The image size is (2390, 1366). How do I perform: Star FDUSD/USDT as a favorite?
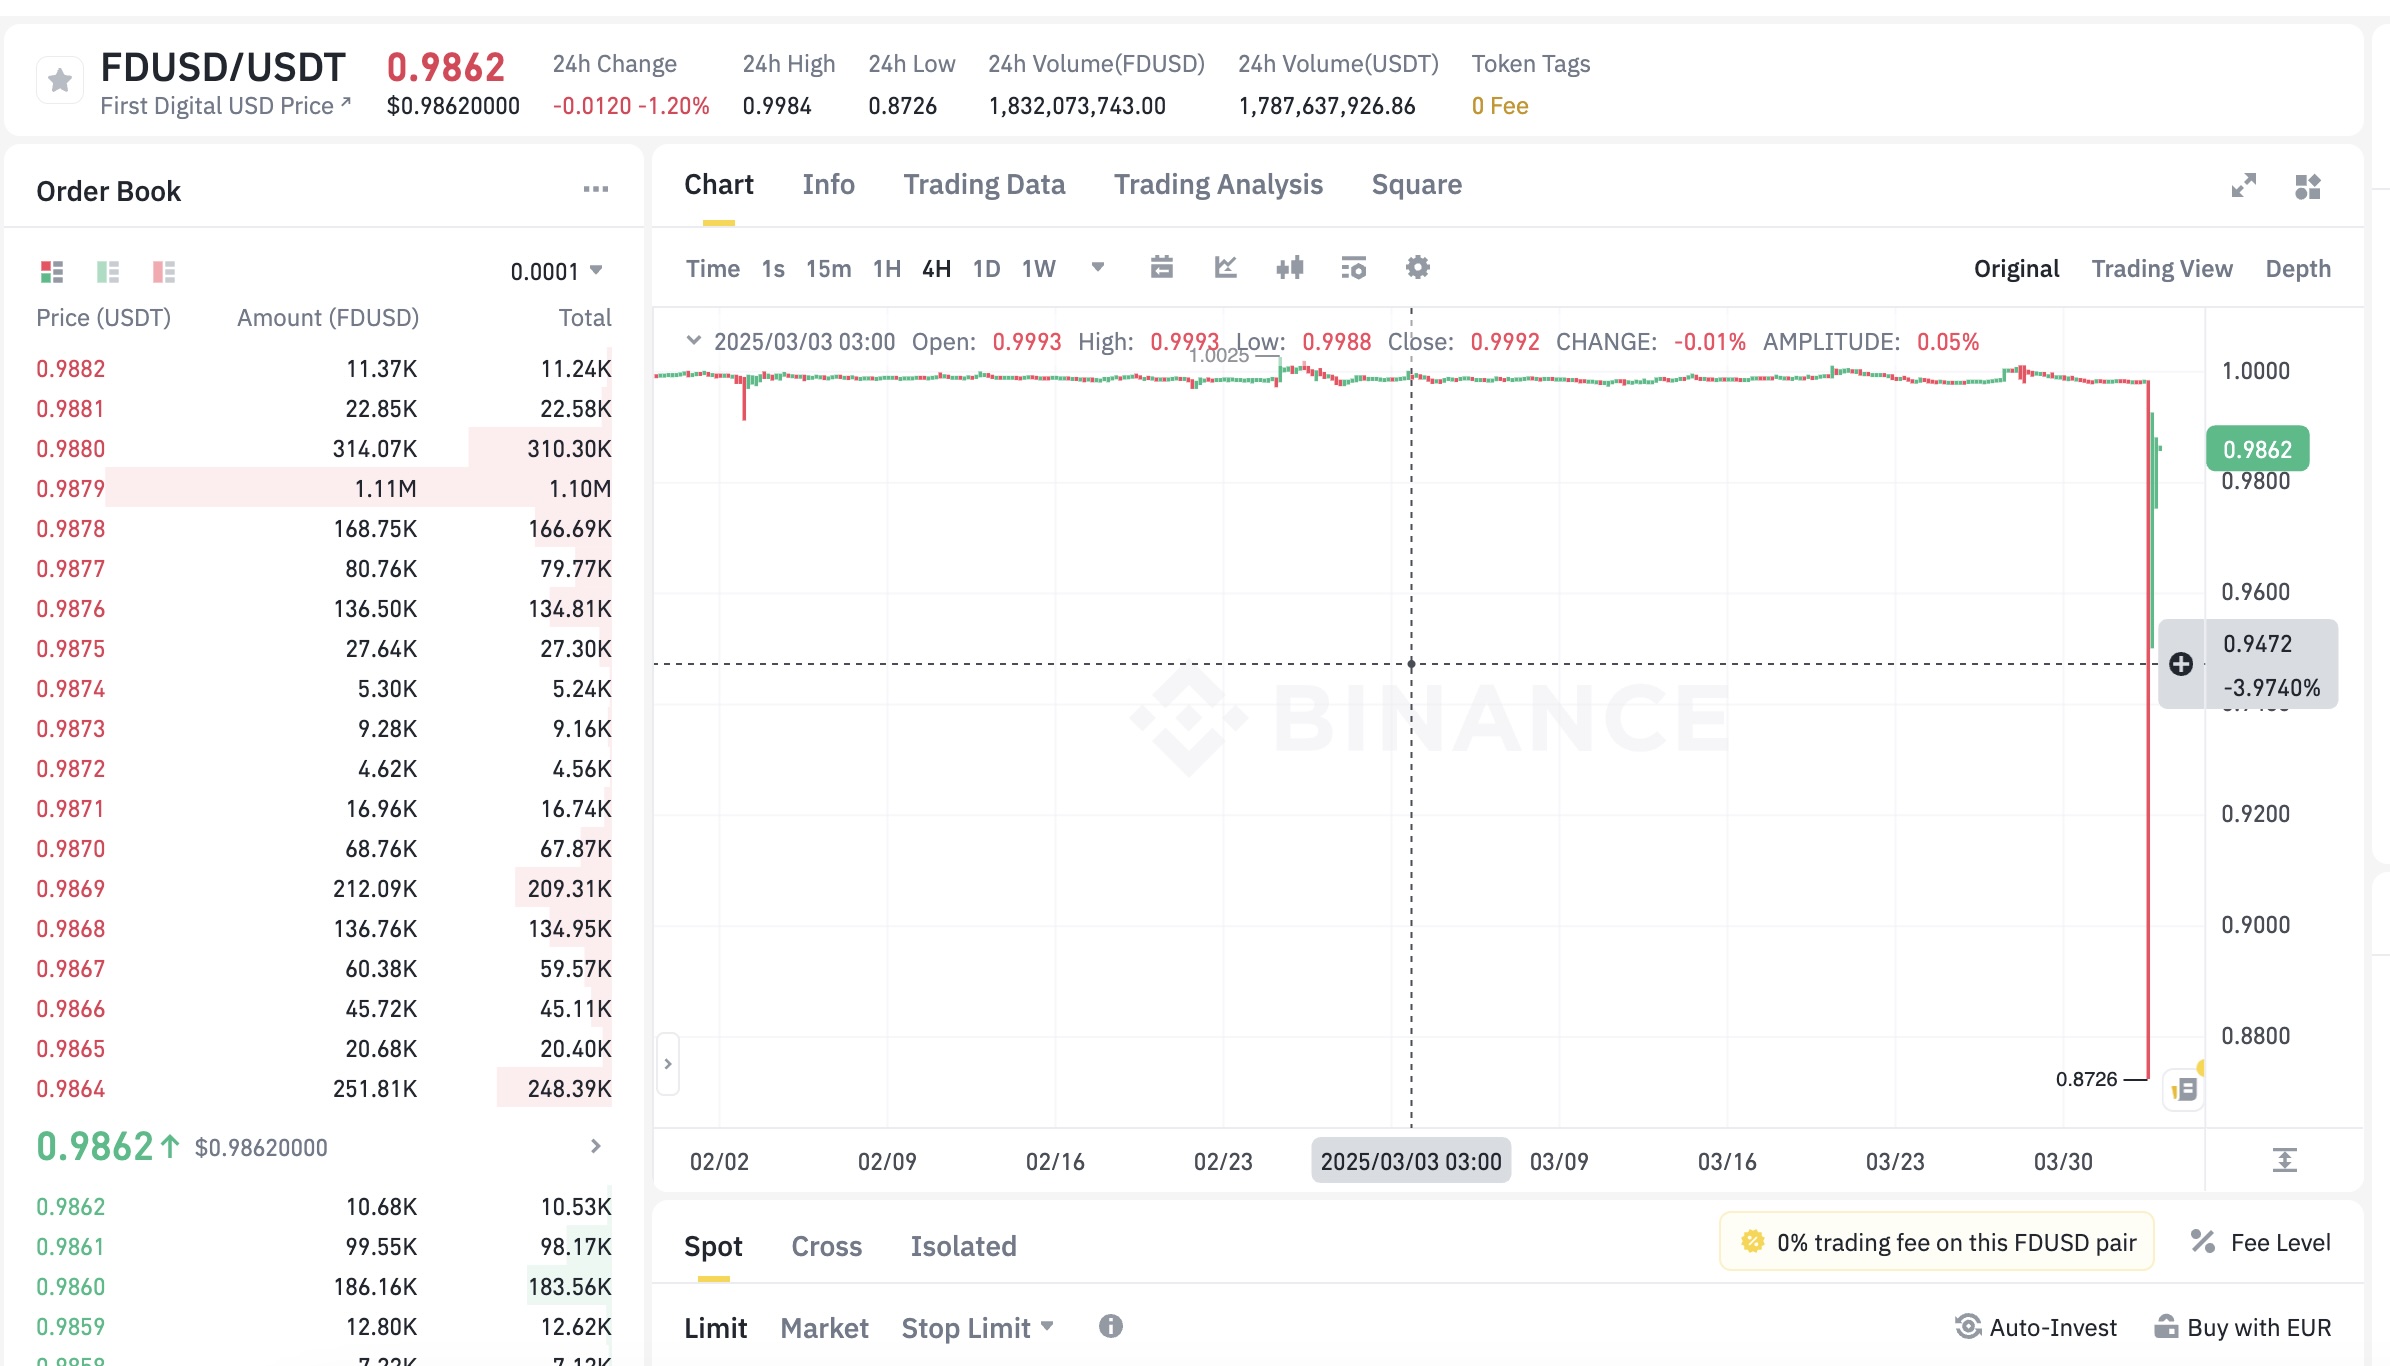[x=60, y=81]
